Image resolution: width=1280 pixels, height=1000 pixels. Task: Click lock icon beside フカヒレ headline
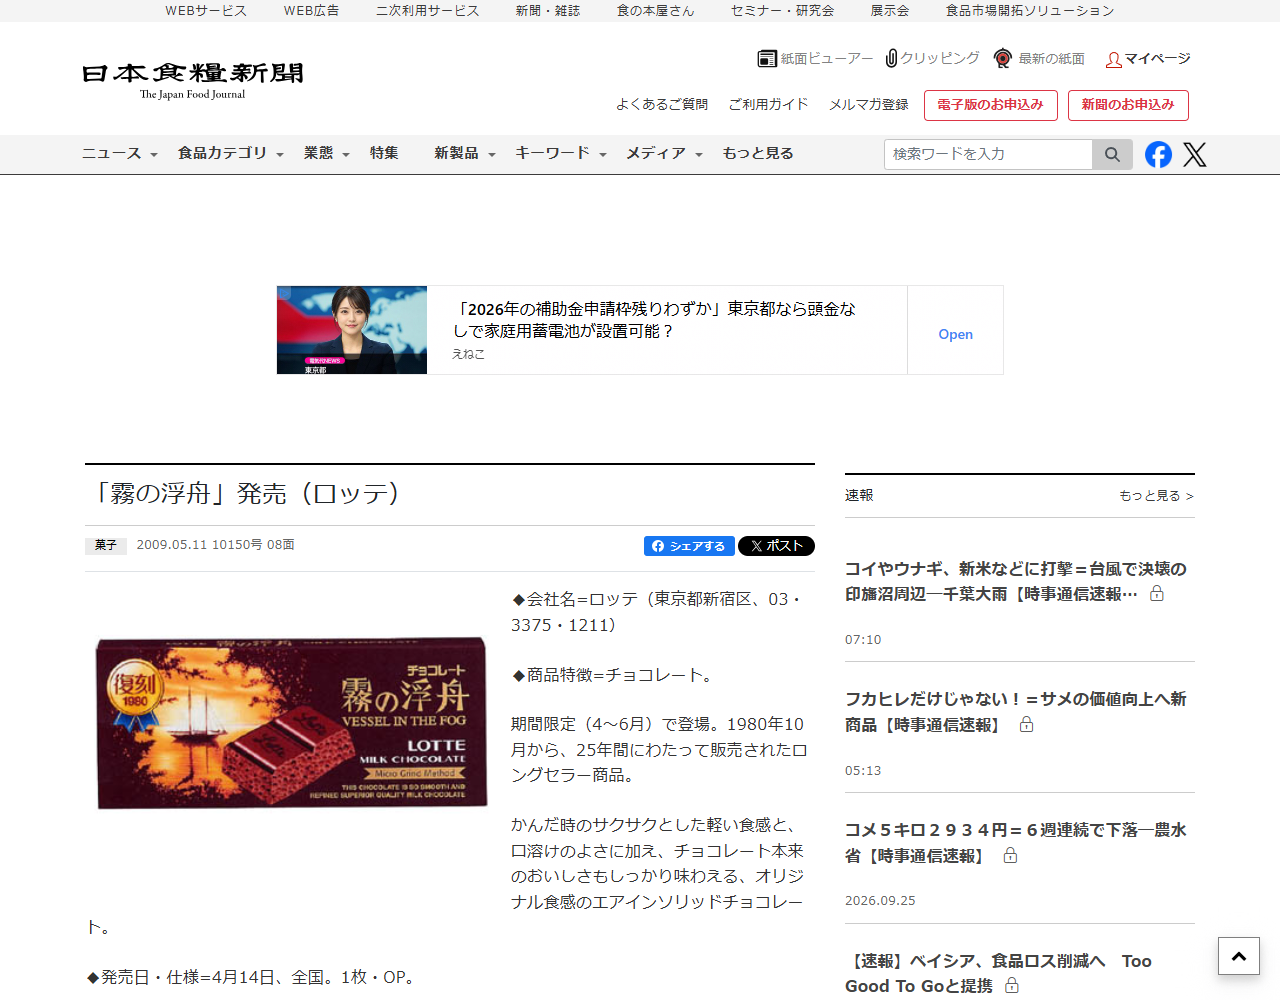(x=1026, y=725)
